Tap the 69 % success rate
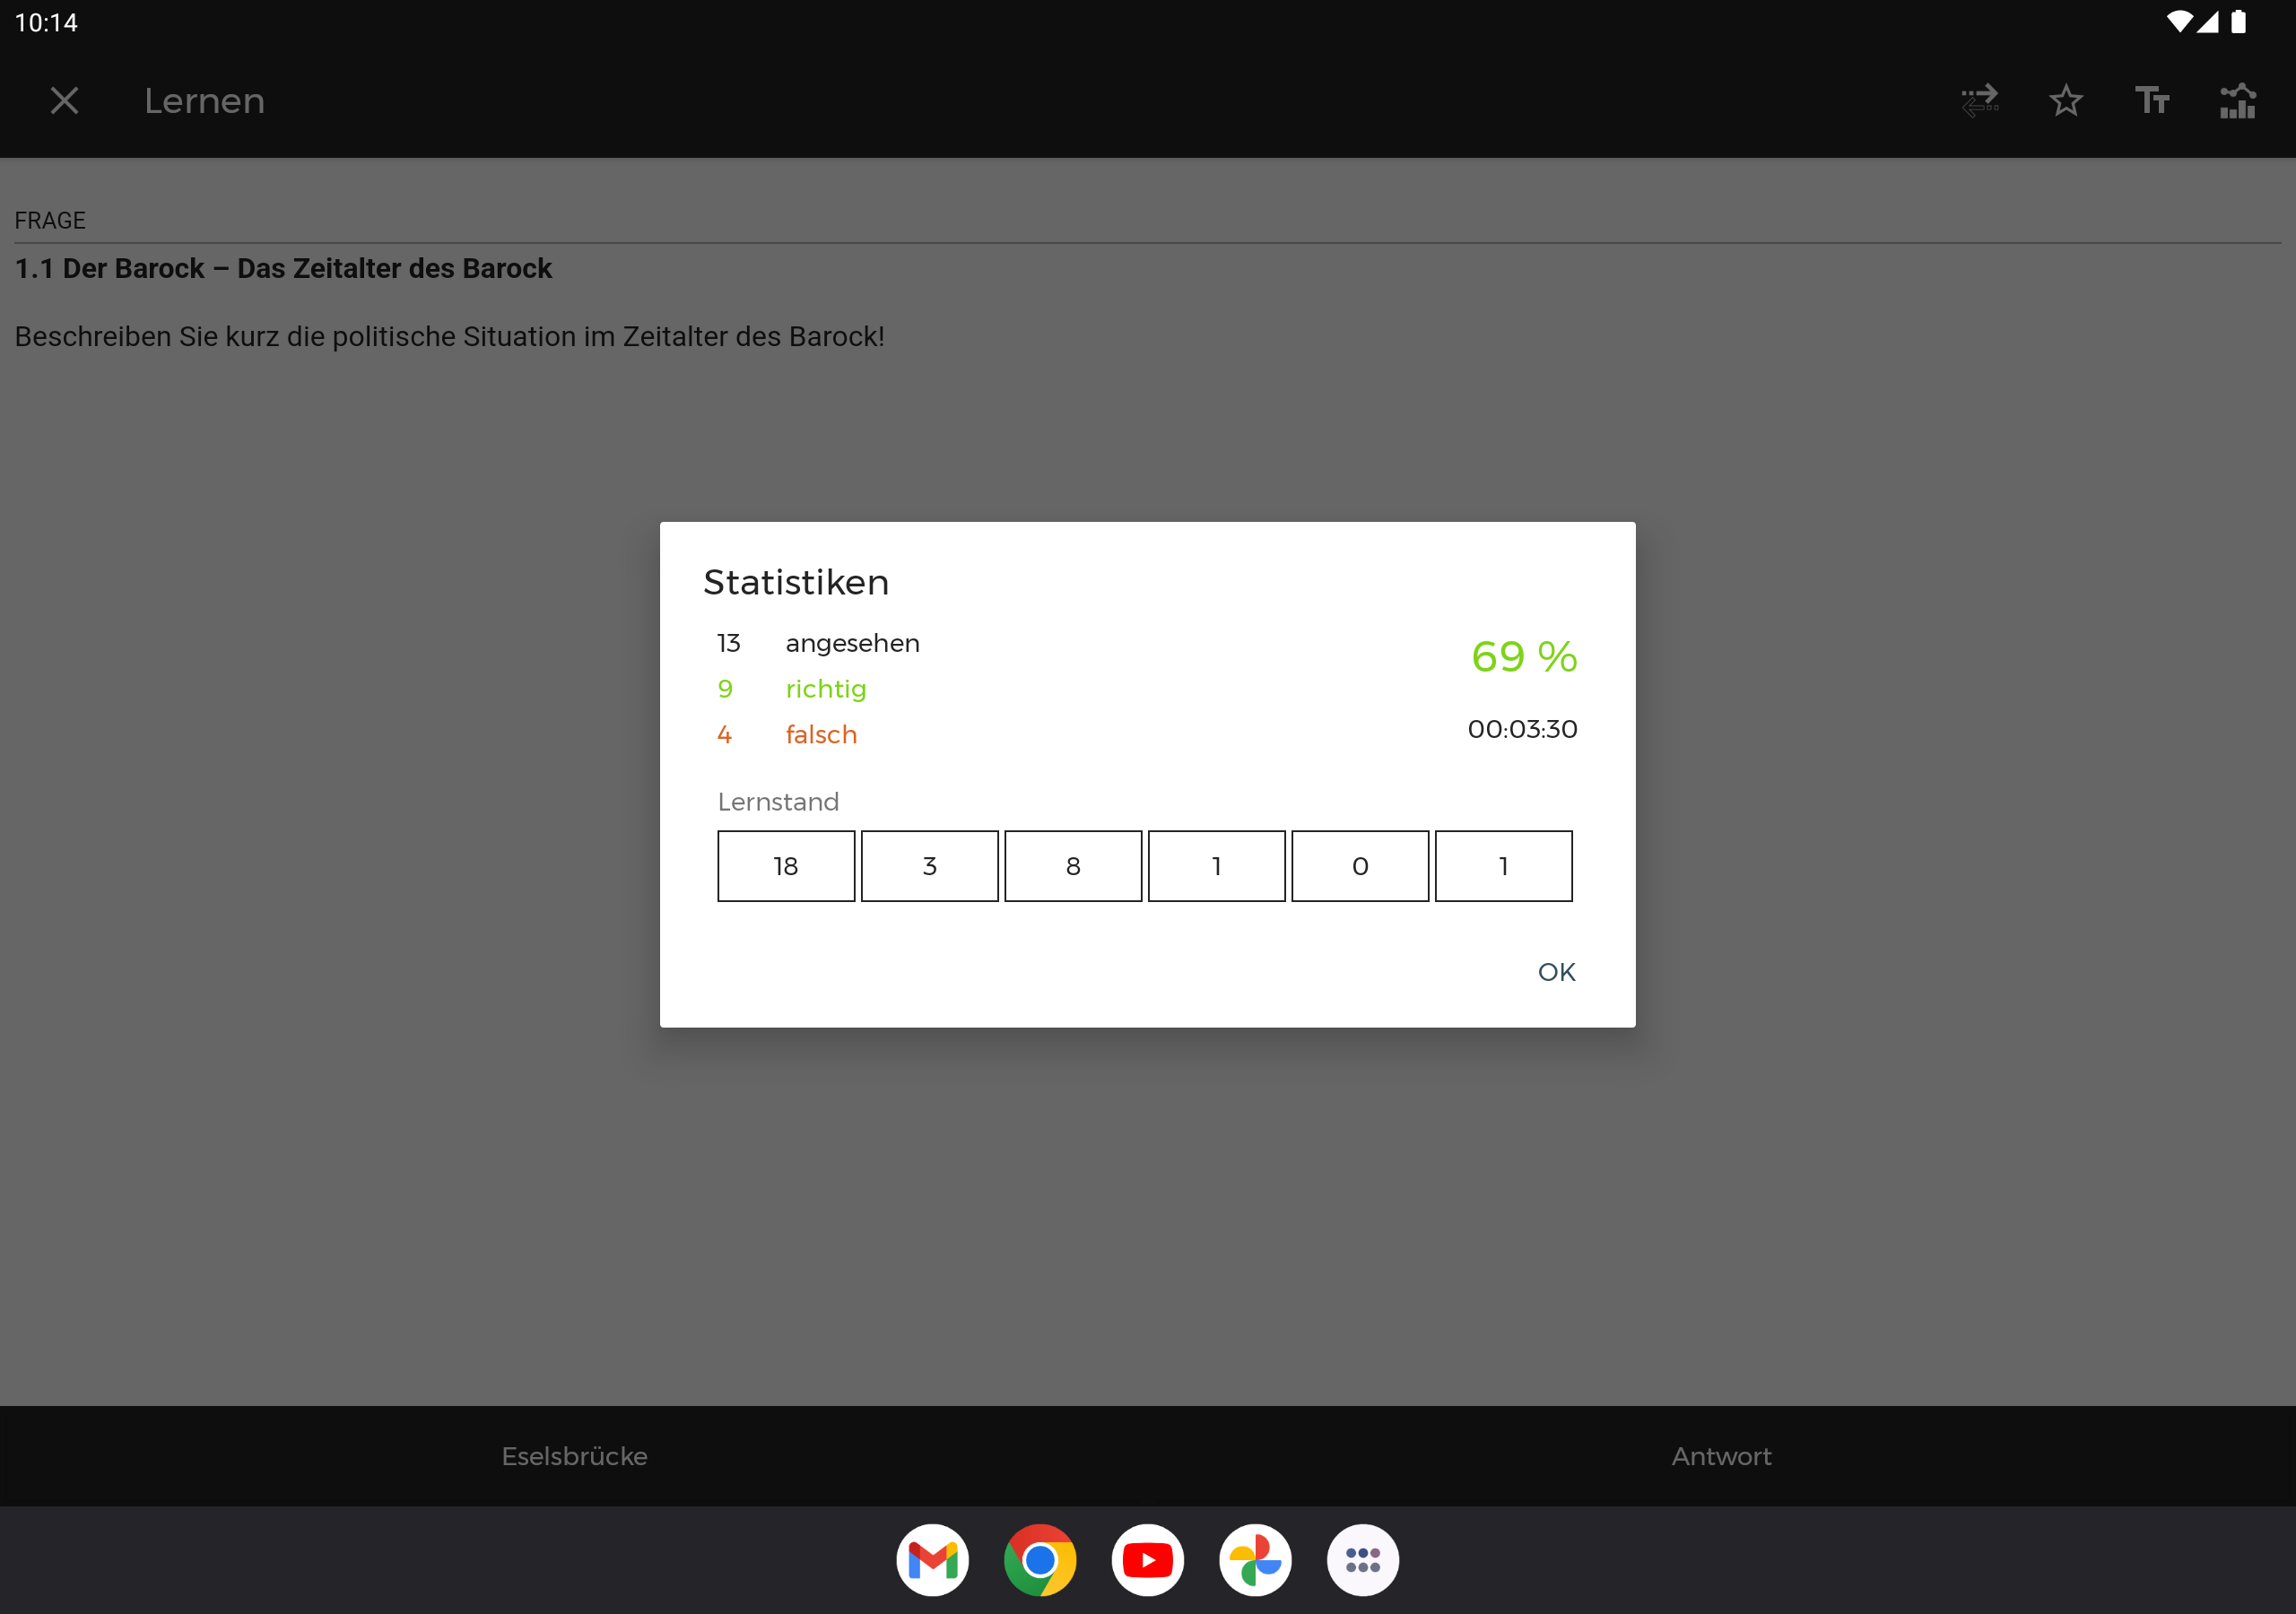The image size is (2296, 1614). (x=1523, y=657)
